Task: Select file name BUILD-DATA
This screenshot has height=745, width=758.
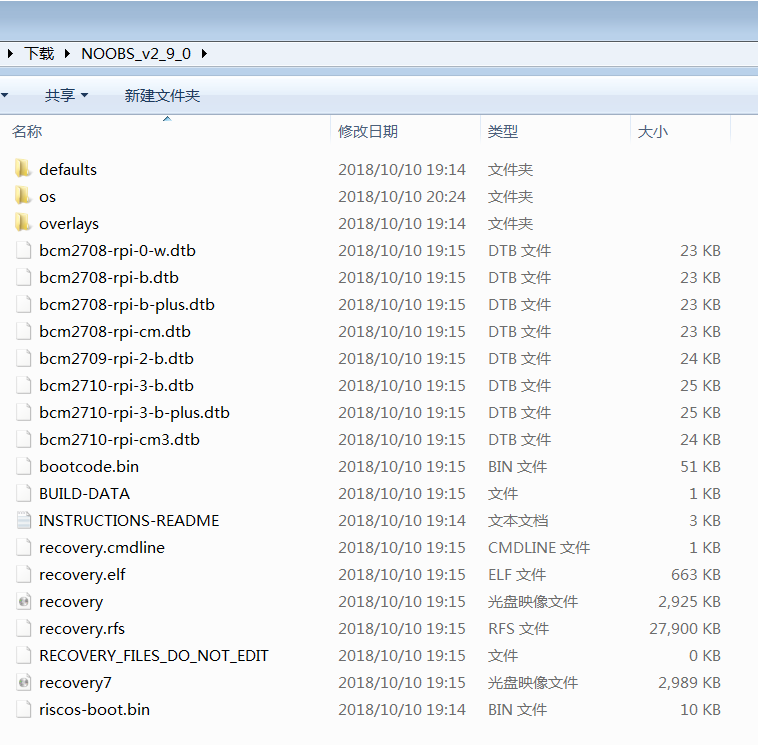Action: [85, 494]
